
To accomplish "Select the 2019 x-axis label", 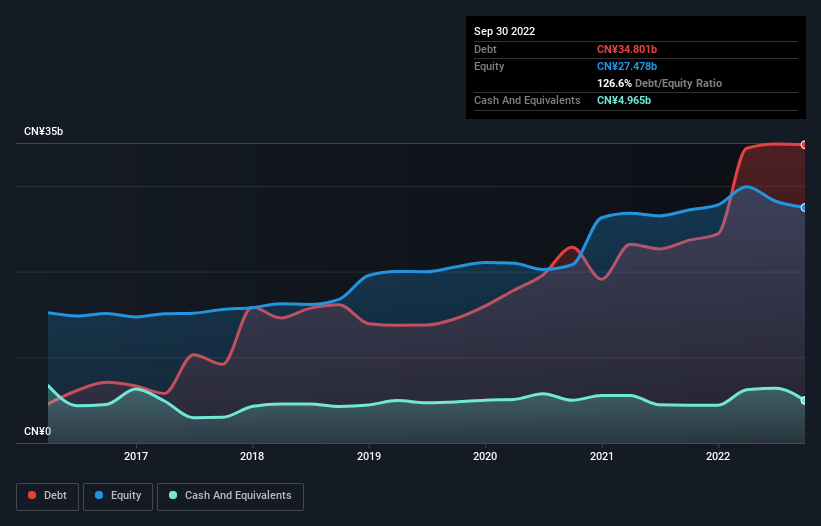I will [x=369, y=456].
